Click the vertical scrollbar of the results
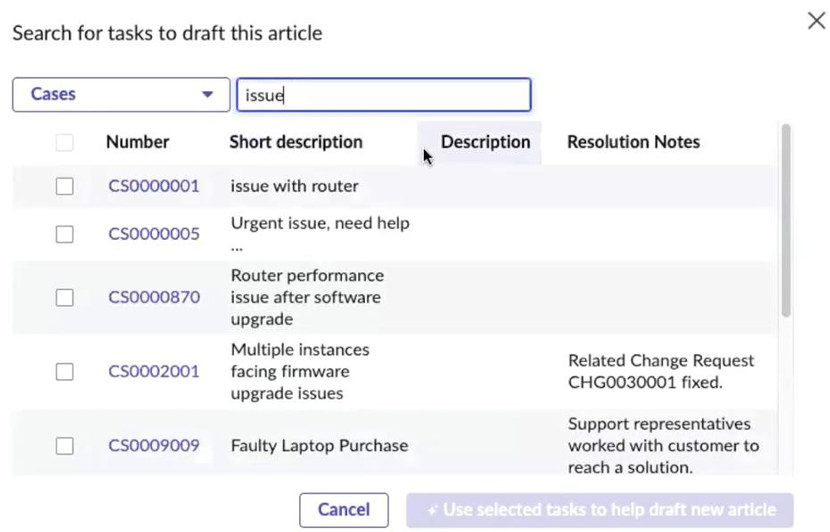830x532 pixels. click(786, 221)
